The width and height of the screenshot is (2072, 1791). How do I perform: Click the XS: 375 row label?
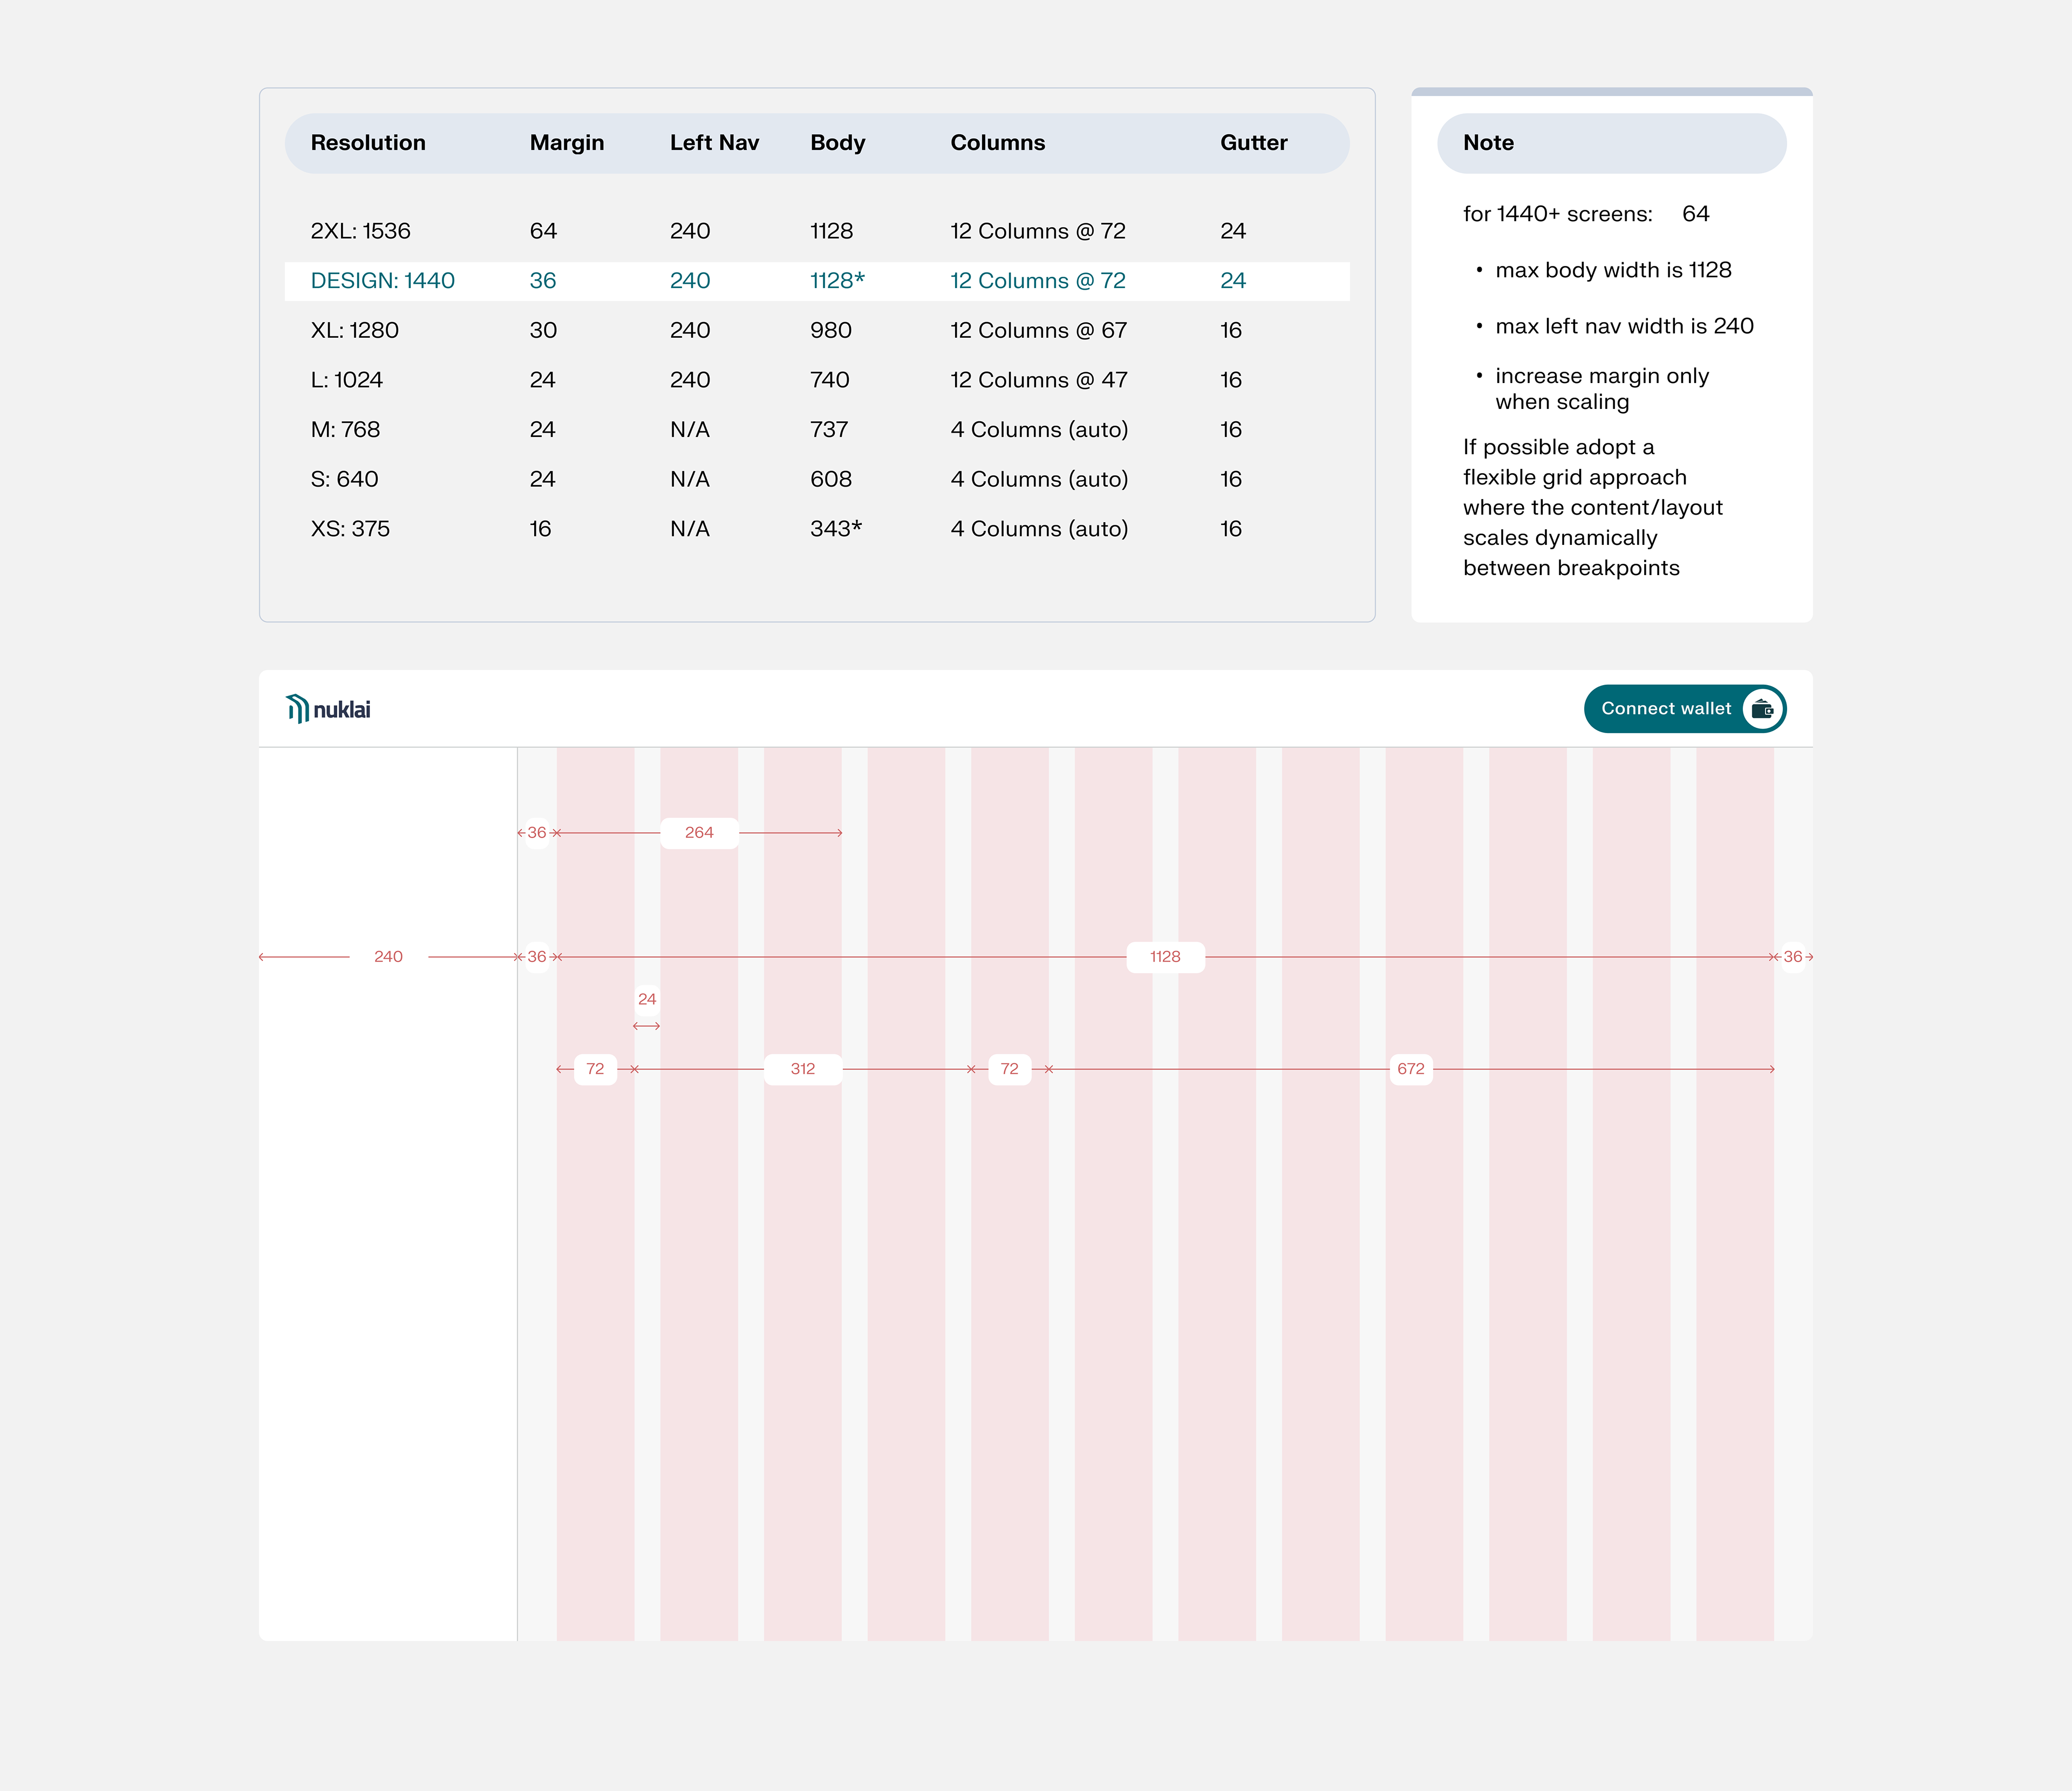(x=350, y=529)
